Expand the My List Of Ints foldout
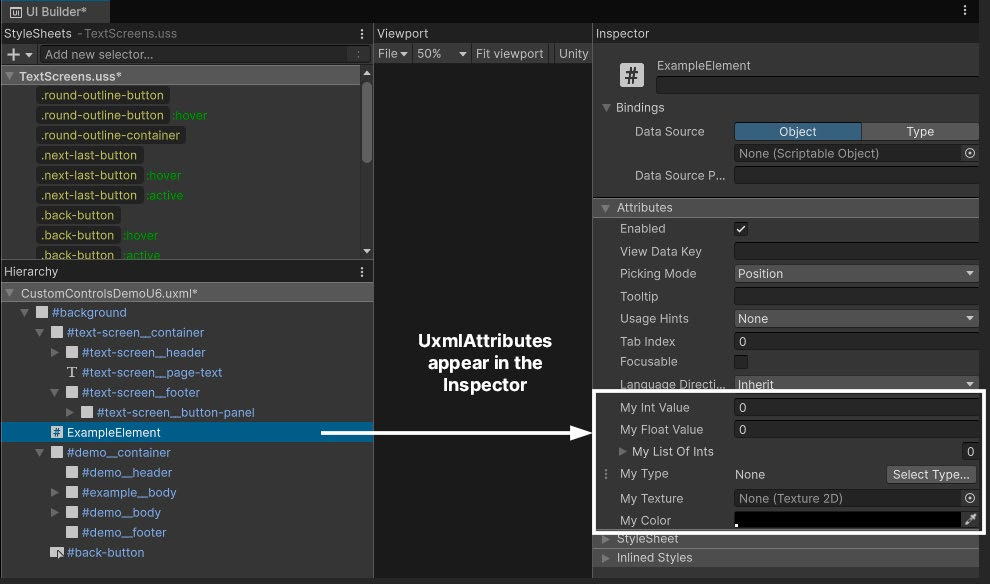The width and height of the screenshot is (990, 584). [x=623, y=451]
